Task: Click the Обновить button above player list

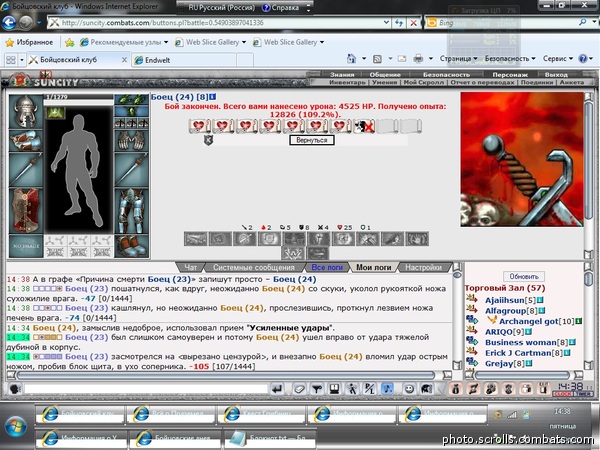Action: point(524,276)
